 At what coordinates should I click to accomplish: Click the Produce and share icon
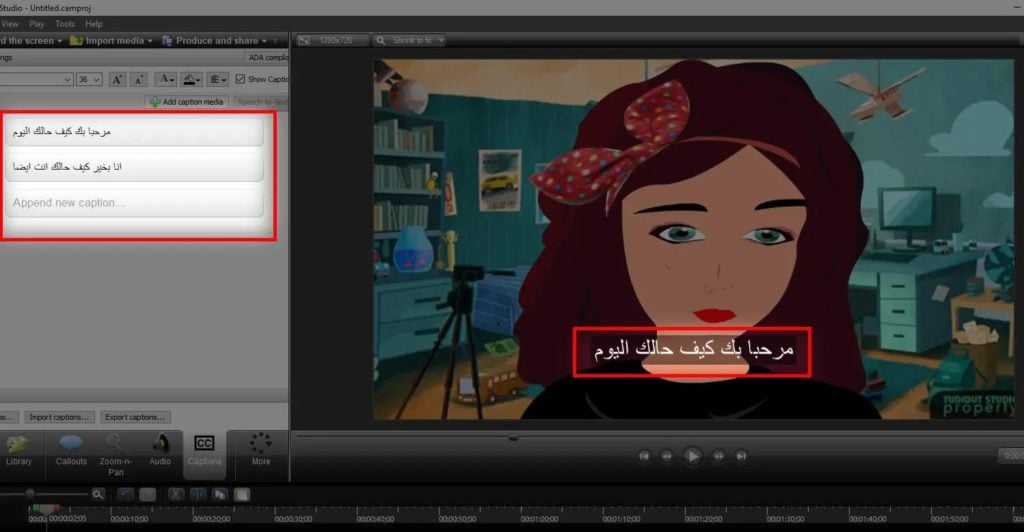(167, 40)
